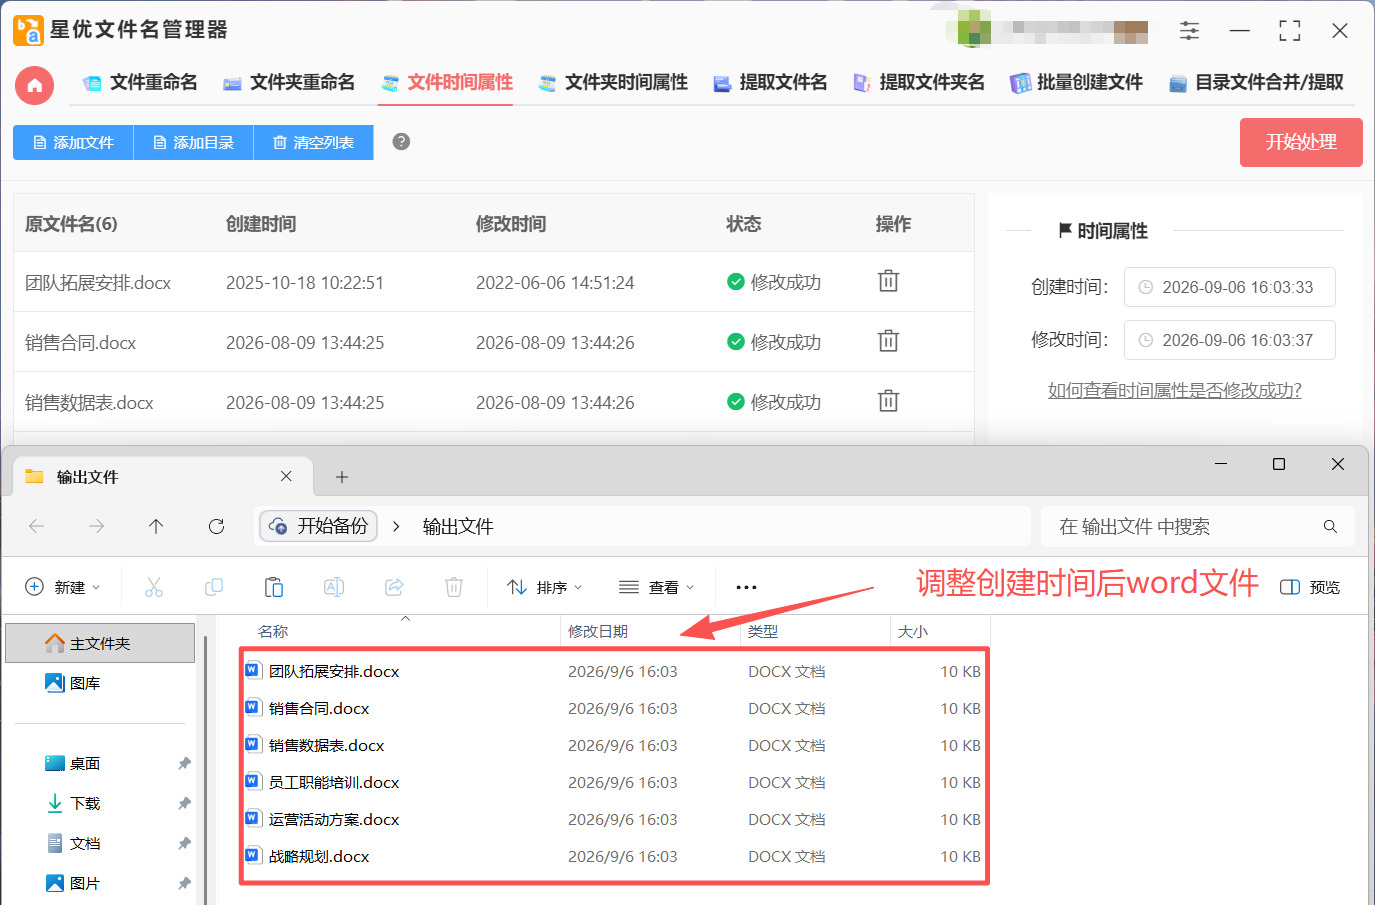The image size is (1375, 905).
Task: Open the 目录文件合并/提取 tab
Action: 1256,82
